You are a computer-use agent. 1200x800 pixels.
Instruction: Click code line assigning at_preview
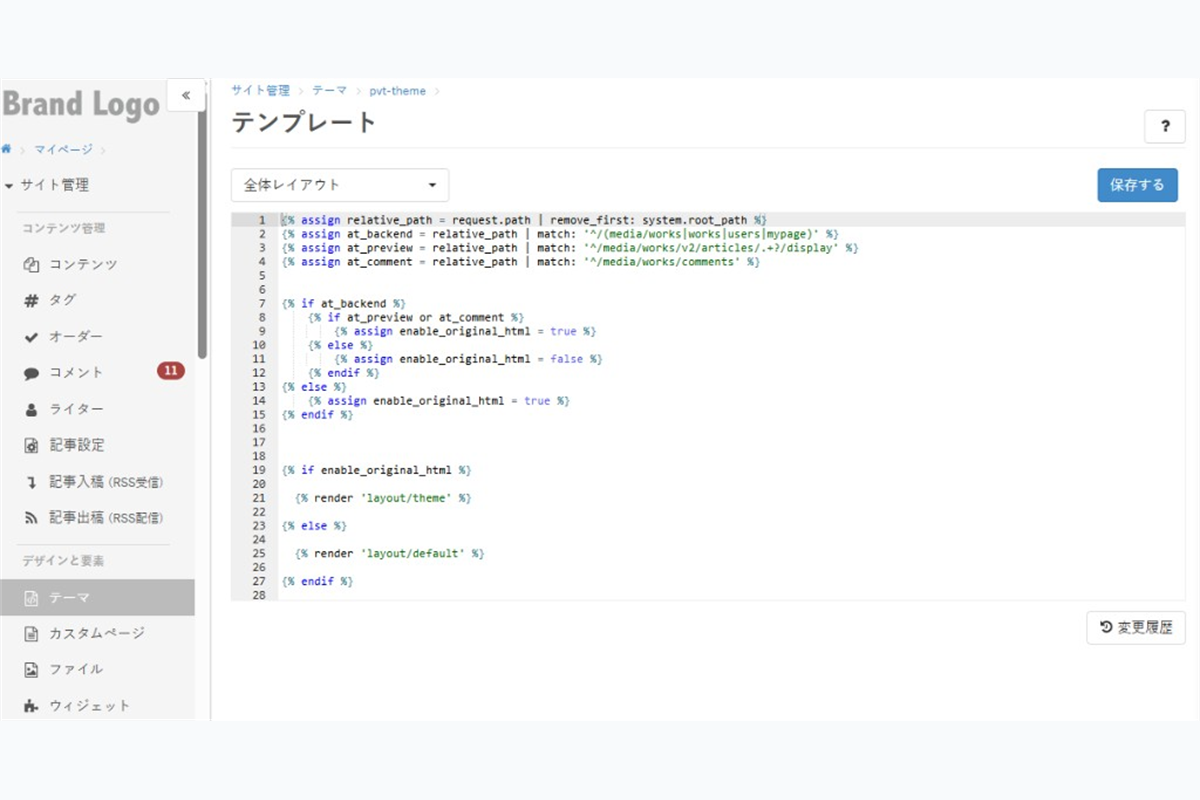(x=570, y=247)
